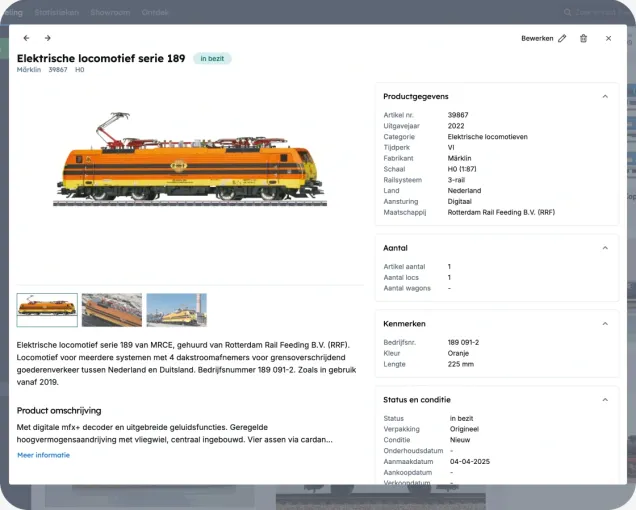Click Tijdperk value 'VI'
The width and height of the screenshot is (636, 510).
(x=451, y=148)
